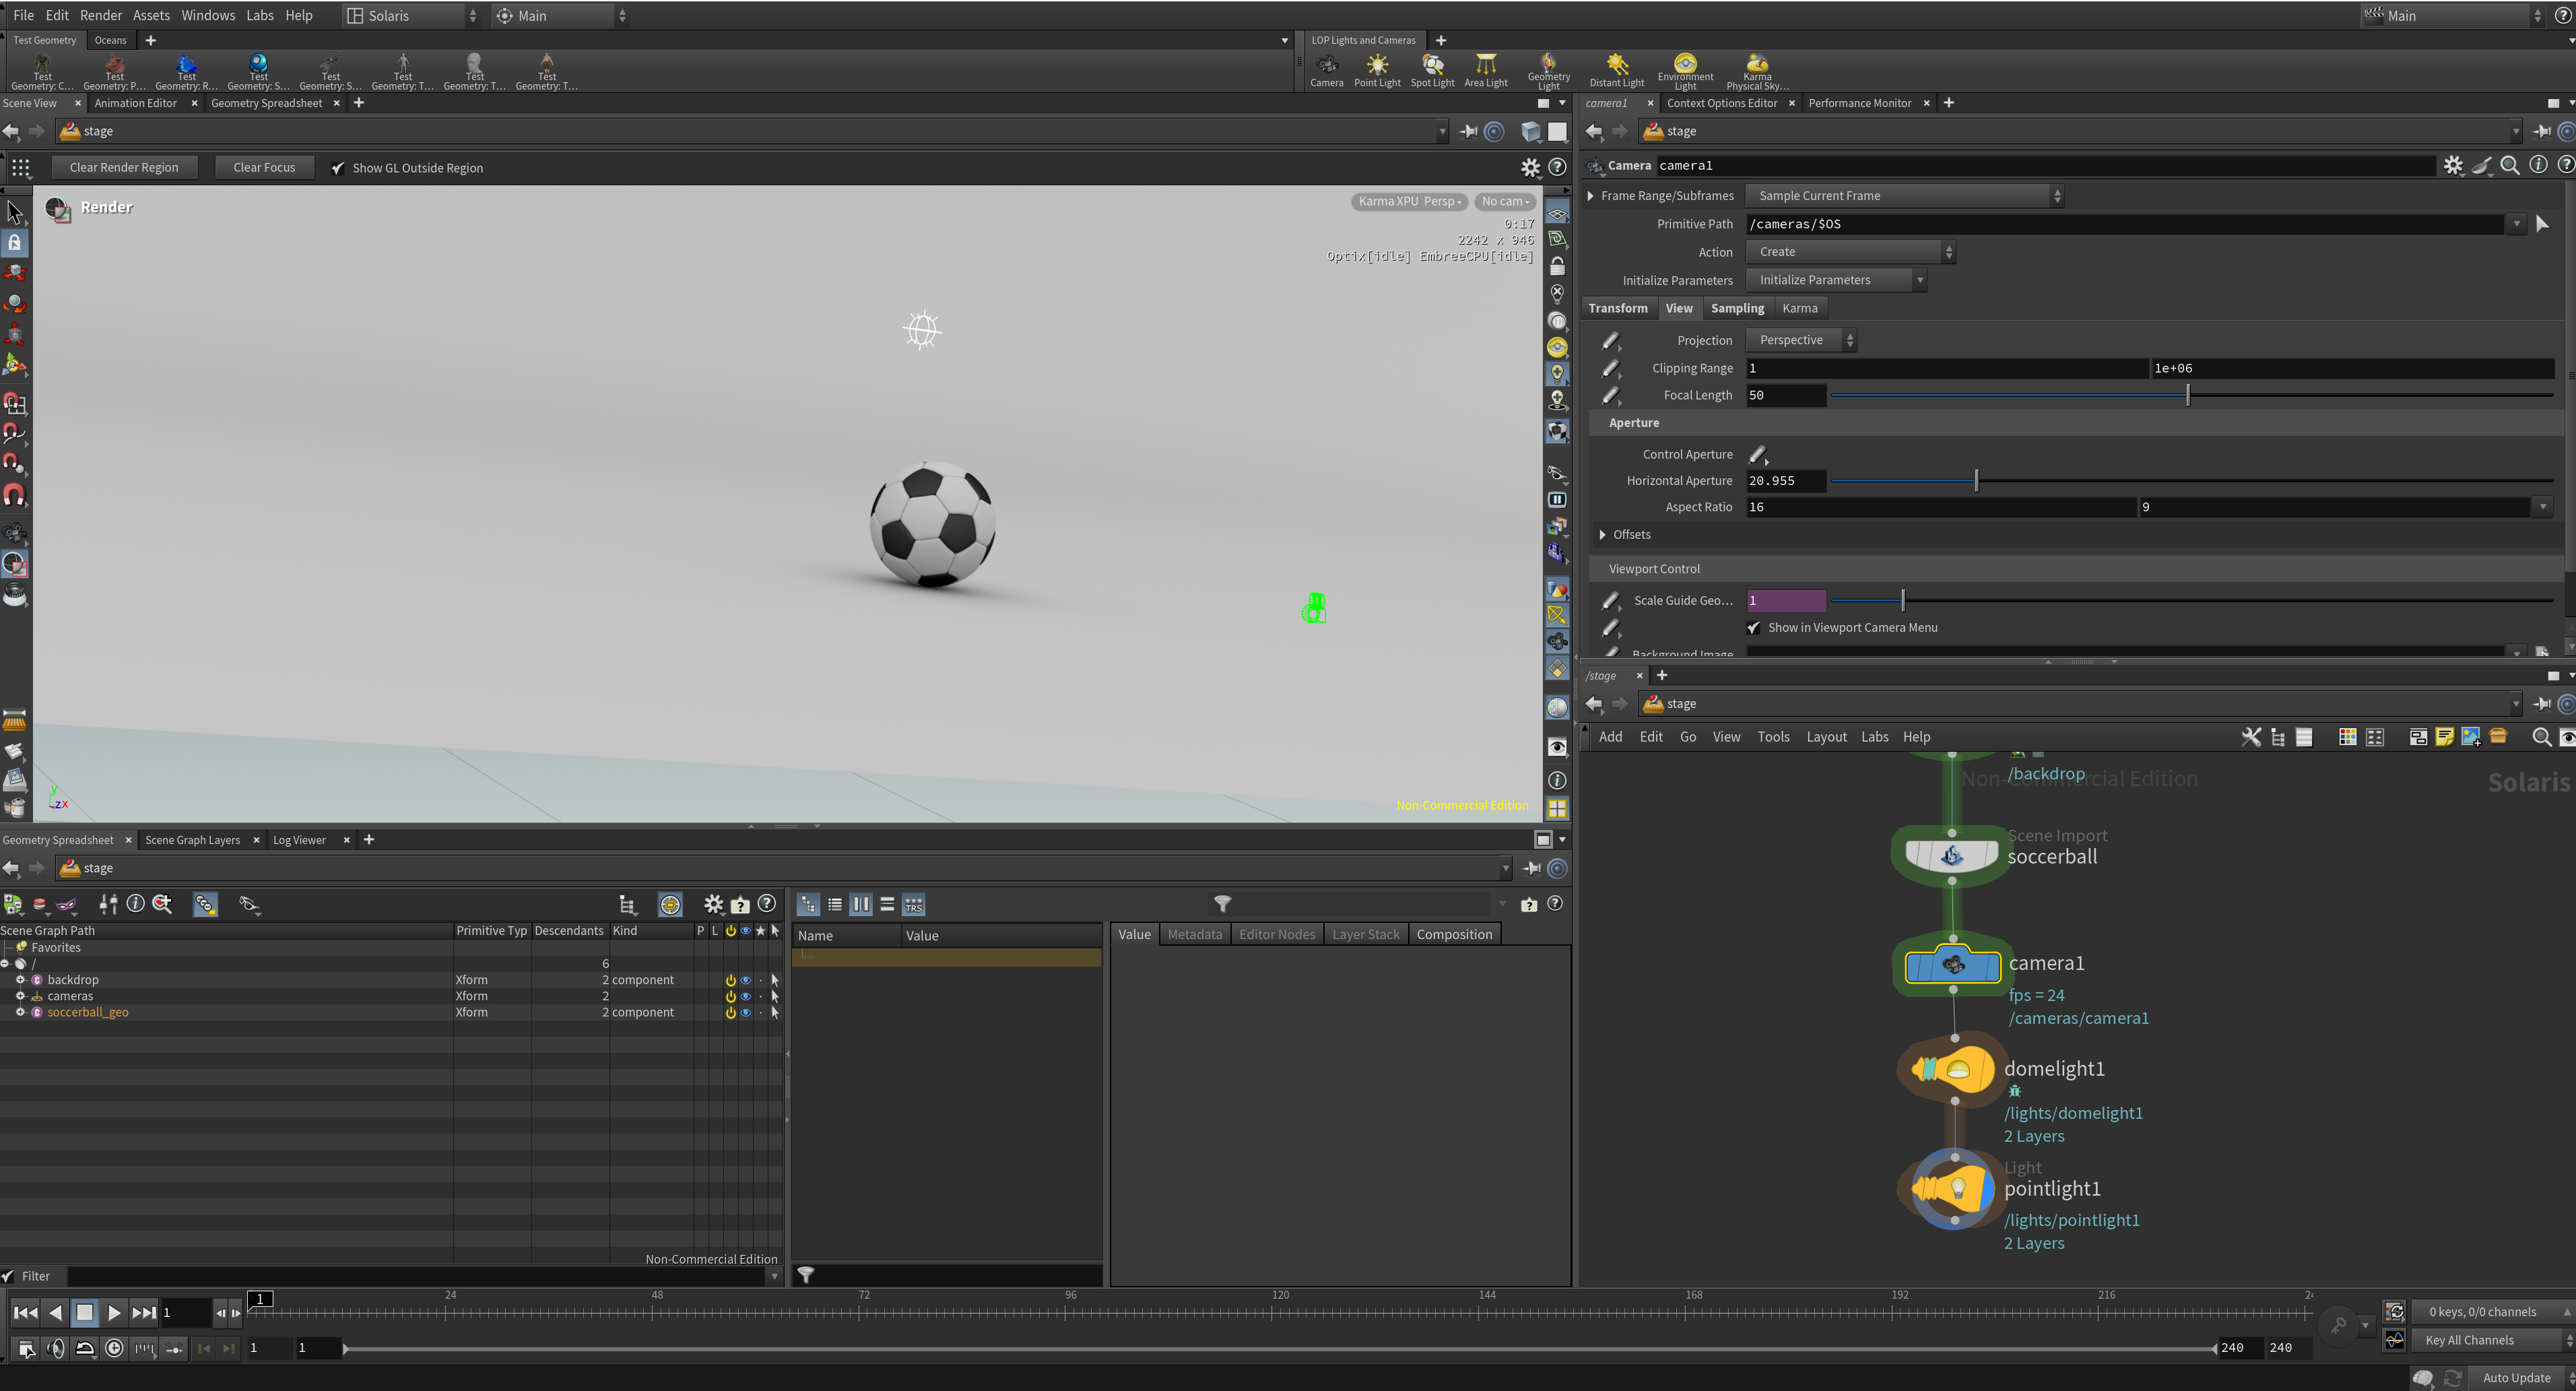Add an Environment Light from the shelf
2576x1391 pixels.
1685,71
